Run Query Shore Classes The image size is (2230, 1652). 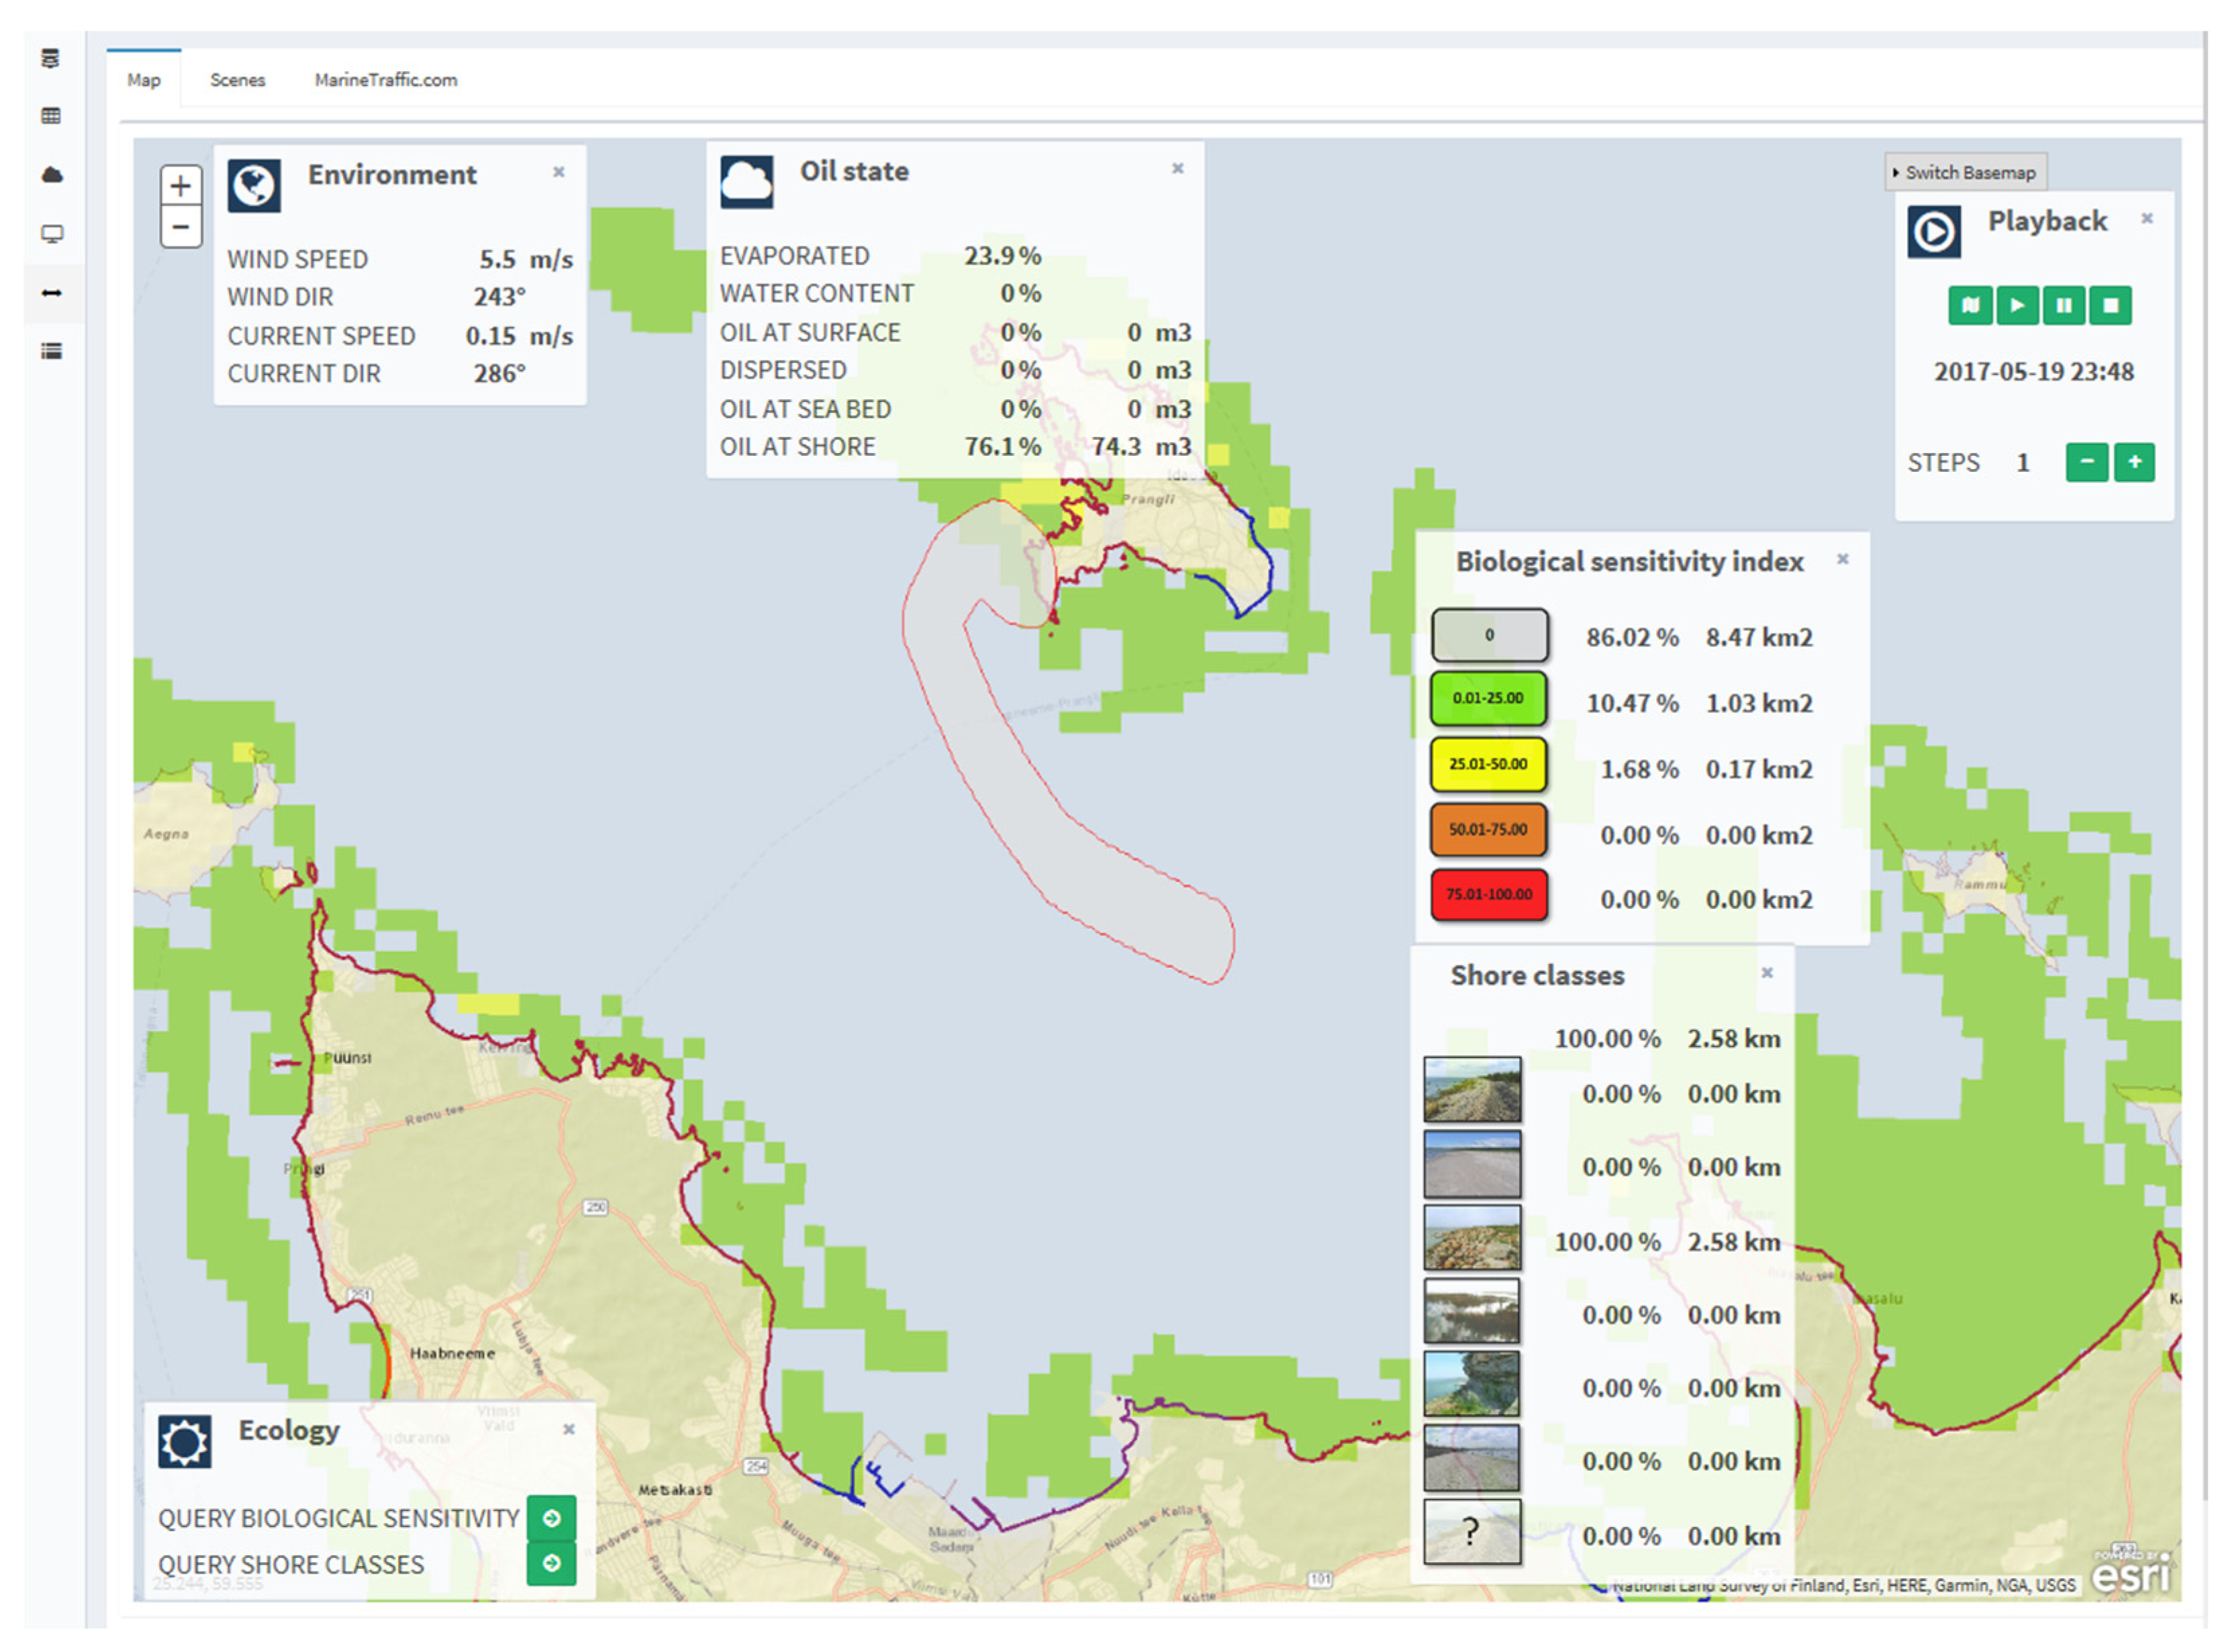coord(551,1564)
